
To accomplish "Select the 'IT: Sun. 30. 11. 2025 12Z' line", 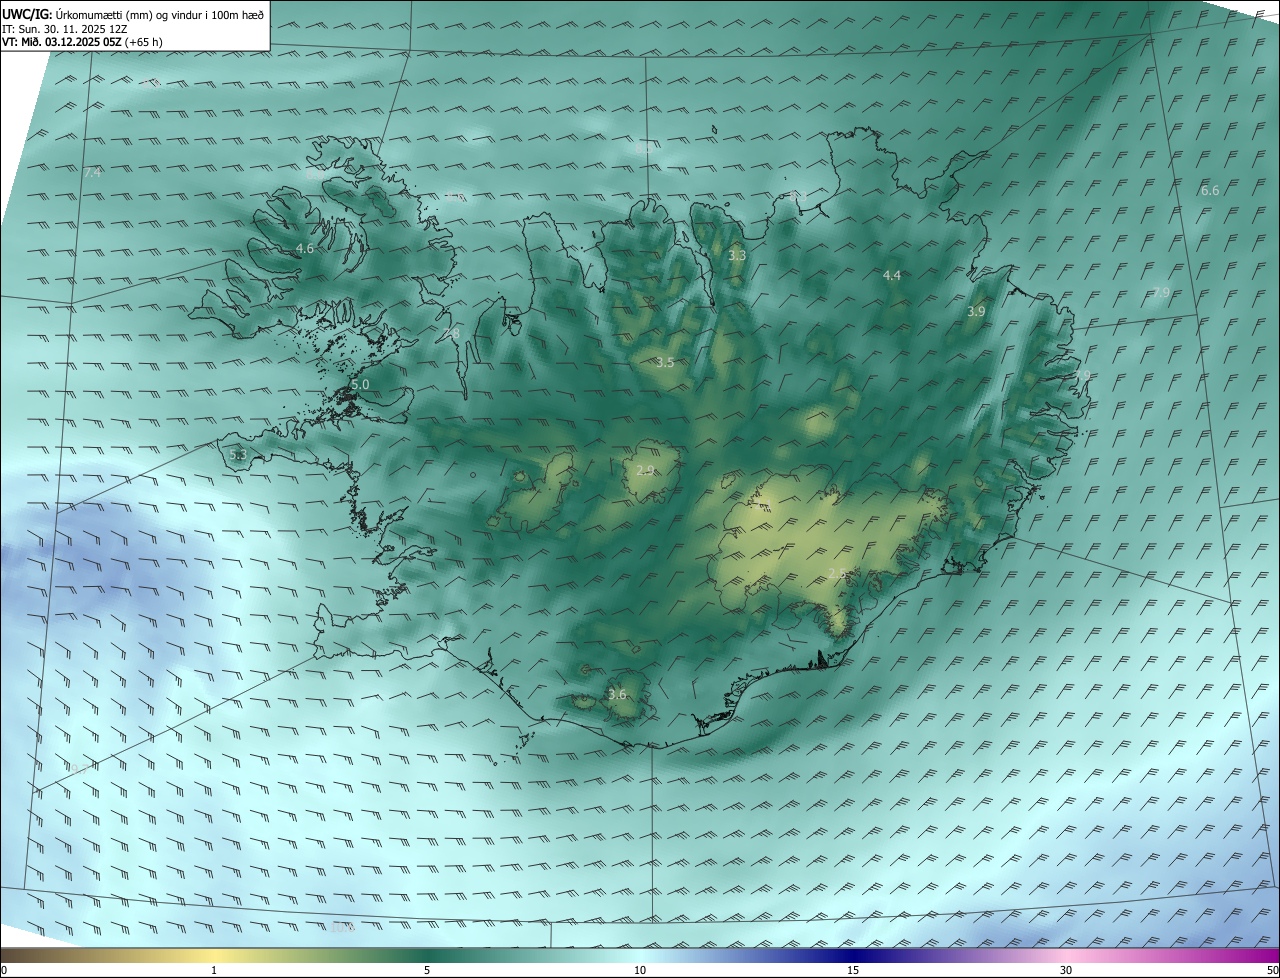I will (x=65, y=29).
